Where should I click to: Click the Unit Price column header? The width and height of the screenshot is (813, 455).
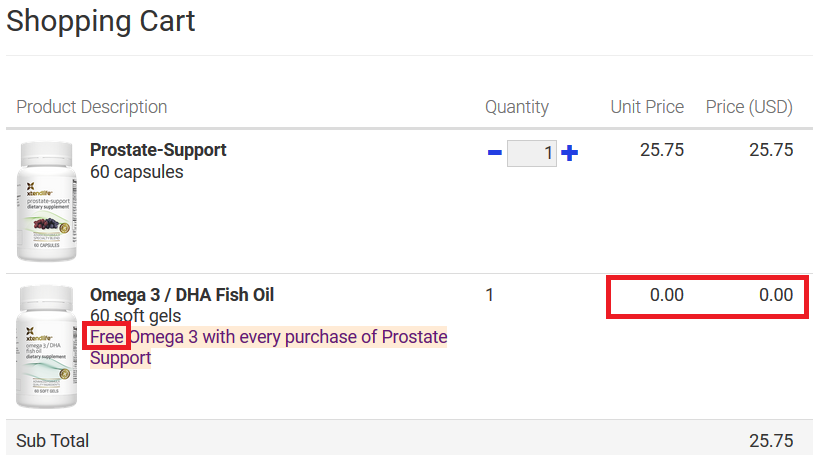647,107
